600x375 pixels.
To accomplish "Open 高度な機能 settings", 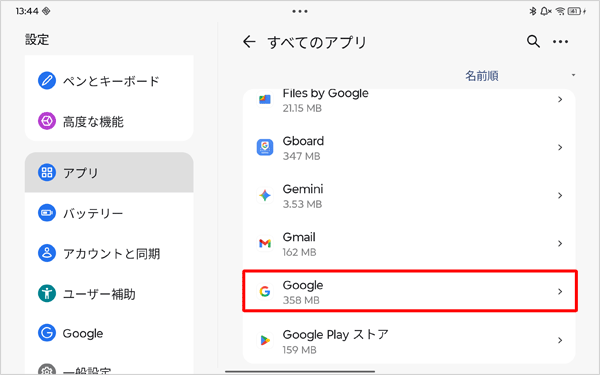I will [x=109, y=121].
